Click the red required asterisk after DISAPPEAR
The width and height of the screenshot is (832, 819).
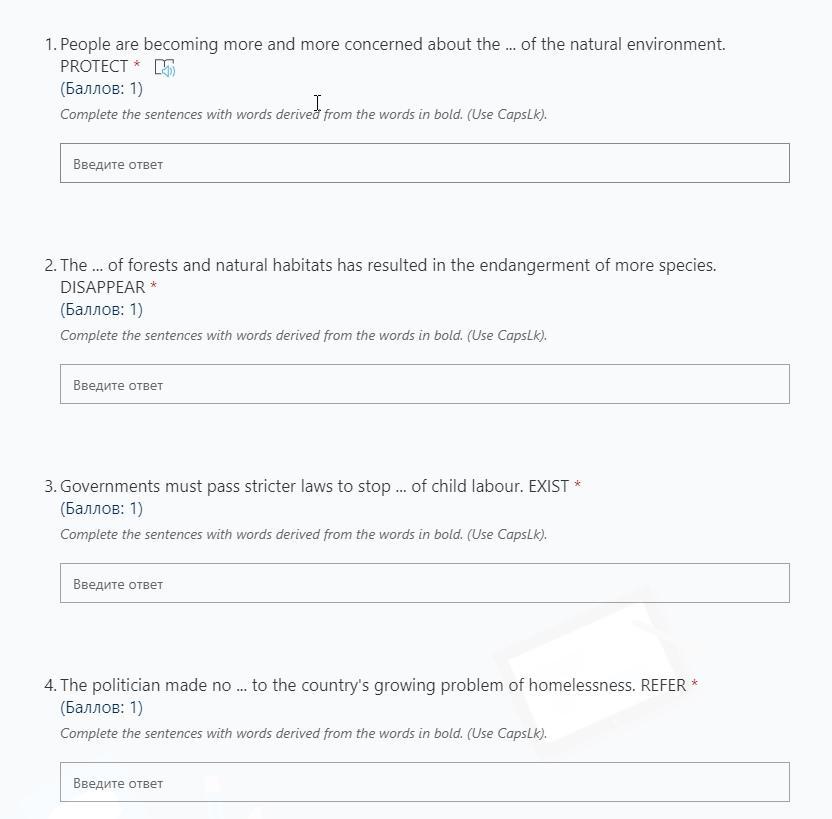tap(153, 287)
